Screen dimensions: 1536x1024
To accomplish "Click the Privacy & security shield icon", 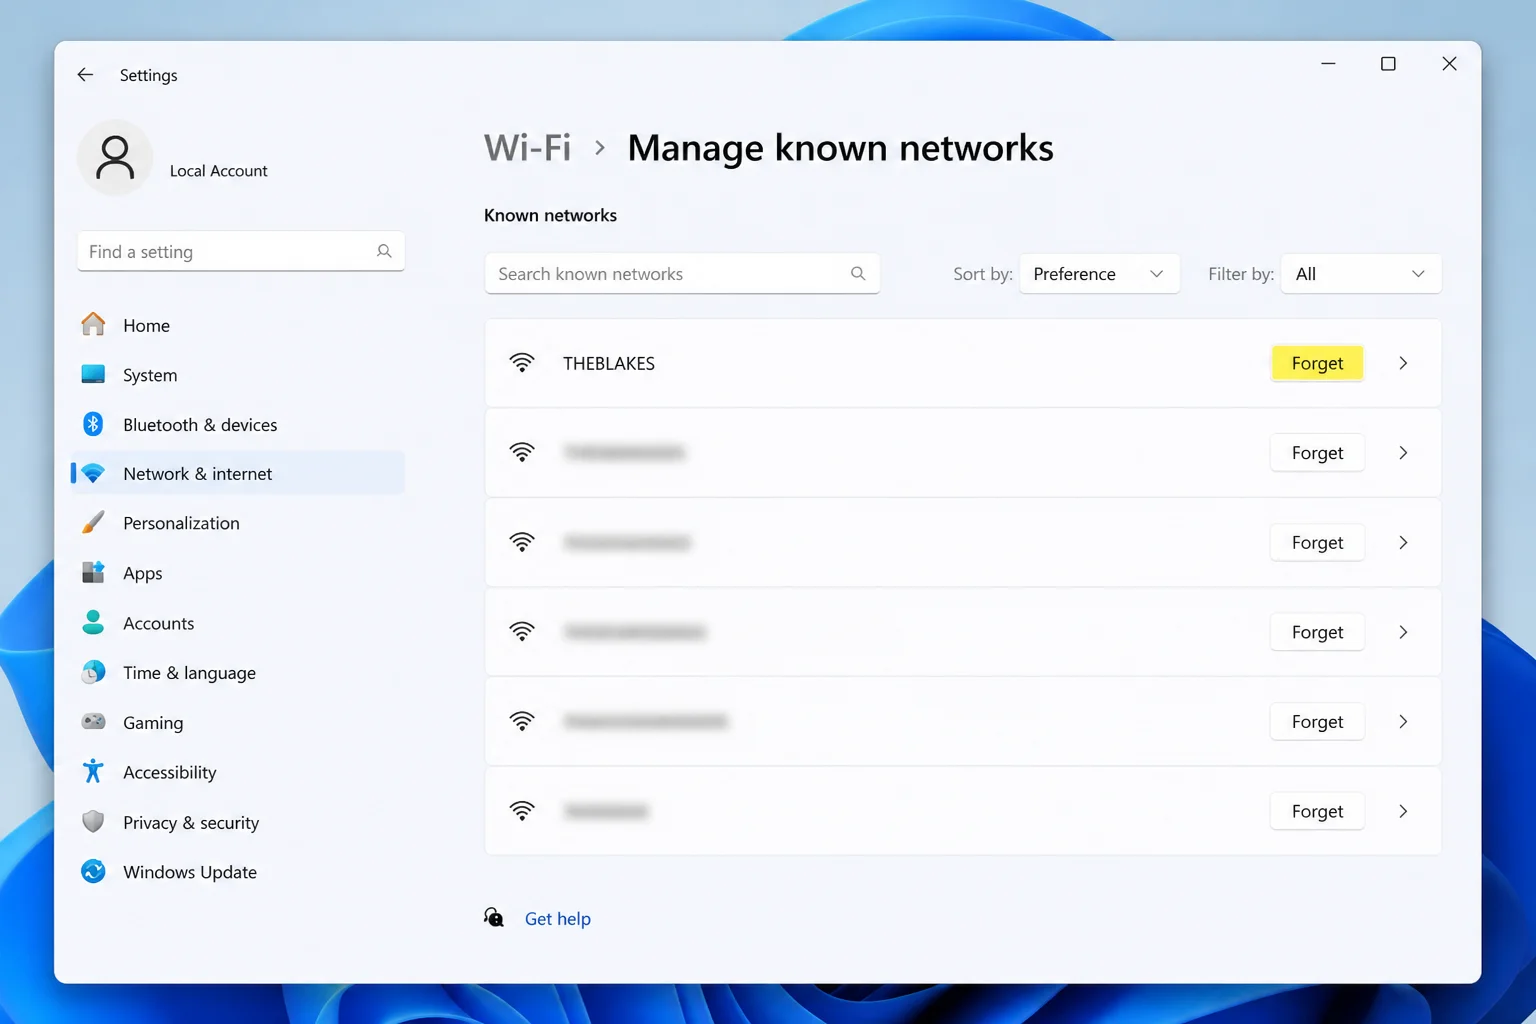I will tap(93, 822).
